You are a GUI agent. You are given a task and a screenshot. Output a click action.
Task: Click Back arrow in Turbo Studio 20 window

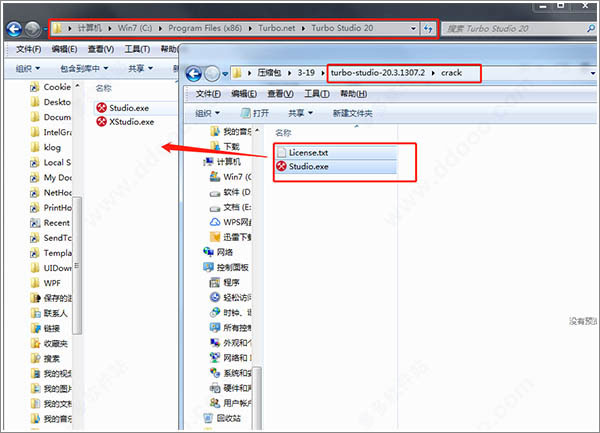pos(15,29)
